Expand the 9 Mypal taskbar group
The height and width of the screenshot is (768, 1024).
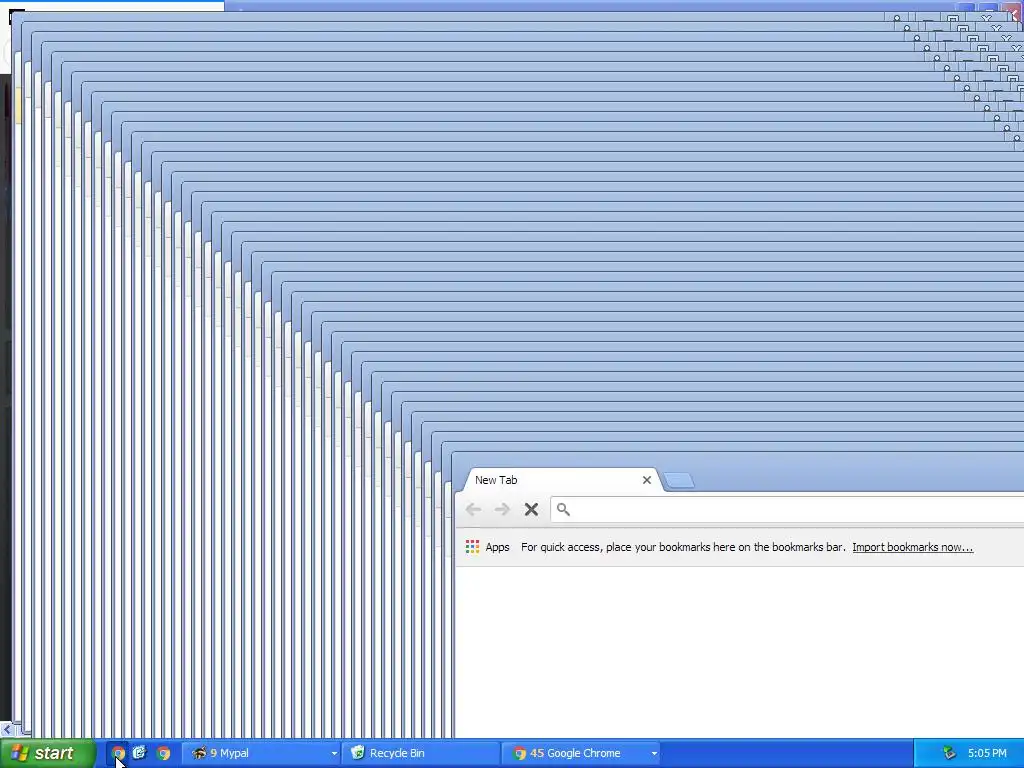click(262, 753)
